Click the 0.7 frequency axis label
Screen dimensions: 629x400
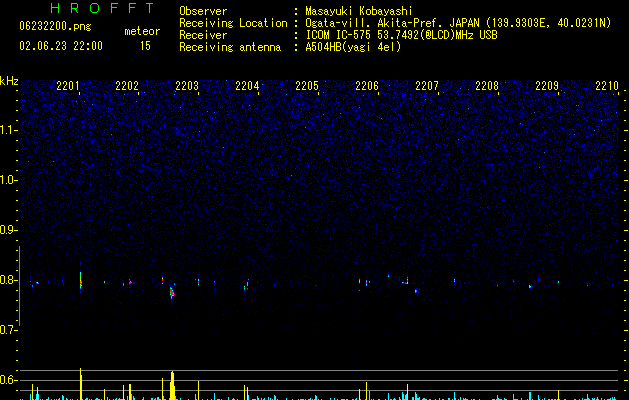pos(9,330)
